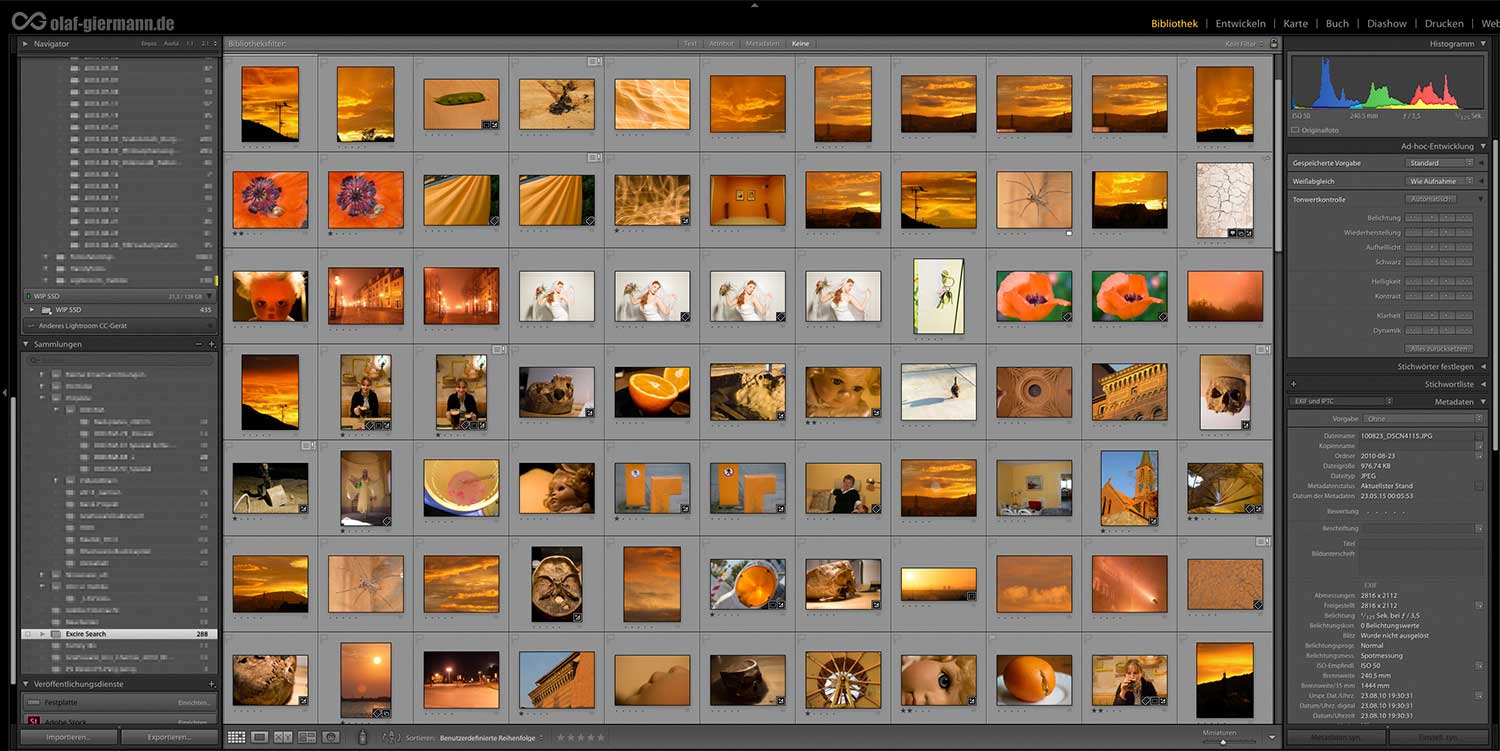
Task: Click the Exportieren button
Action: [169, 737]
